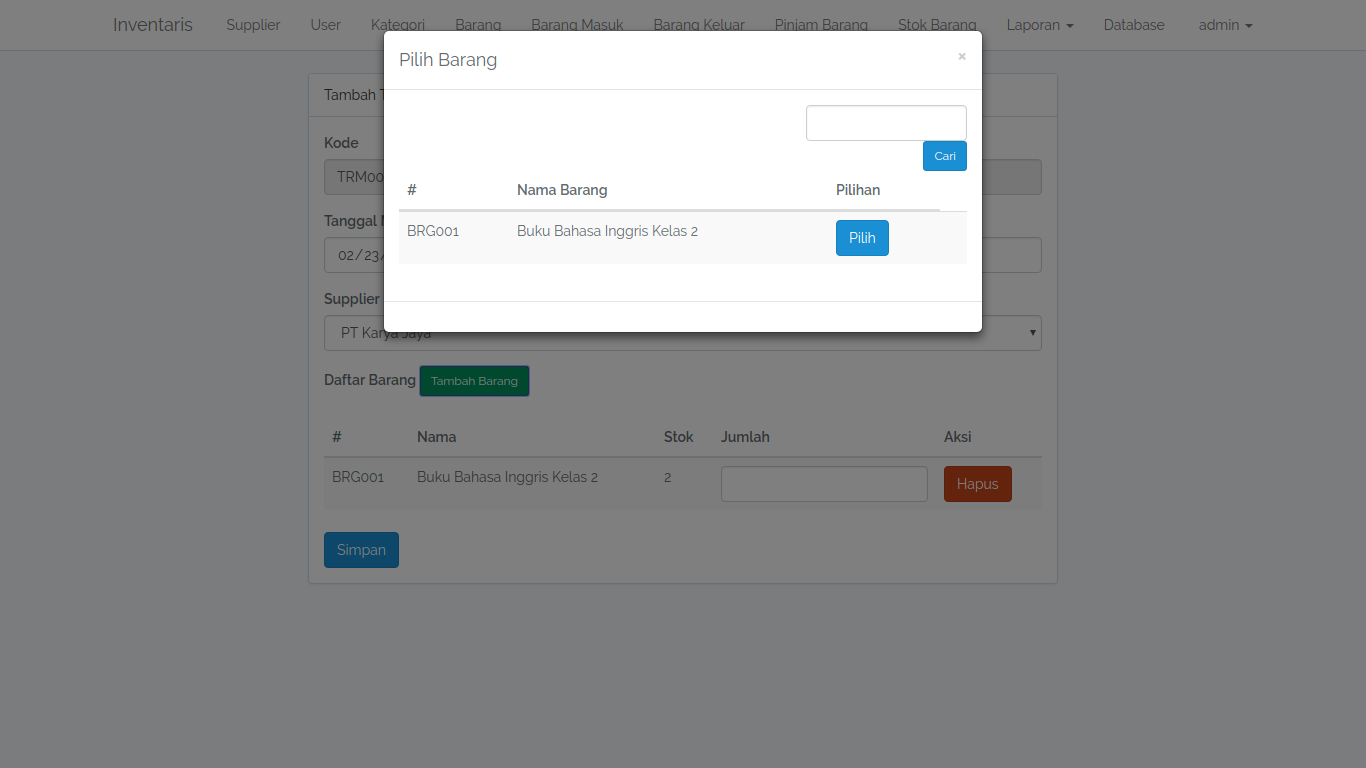Open the Supplier select with PT Karya Jaya
The height and width of the screenshot is (768, 1366).
(683, 333)
